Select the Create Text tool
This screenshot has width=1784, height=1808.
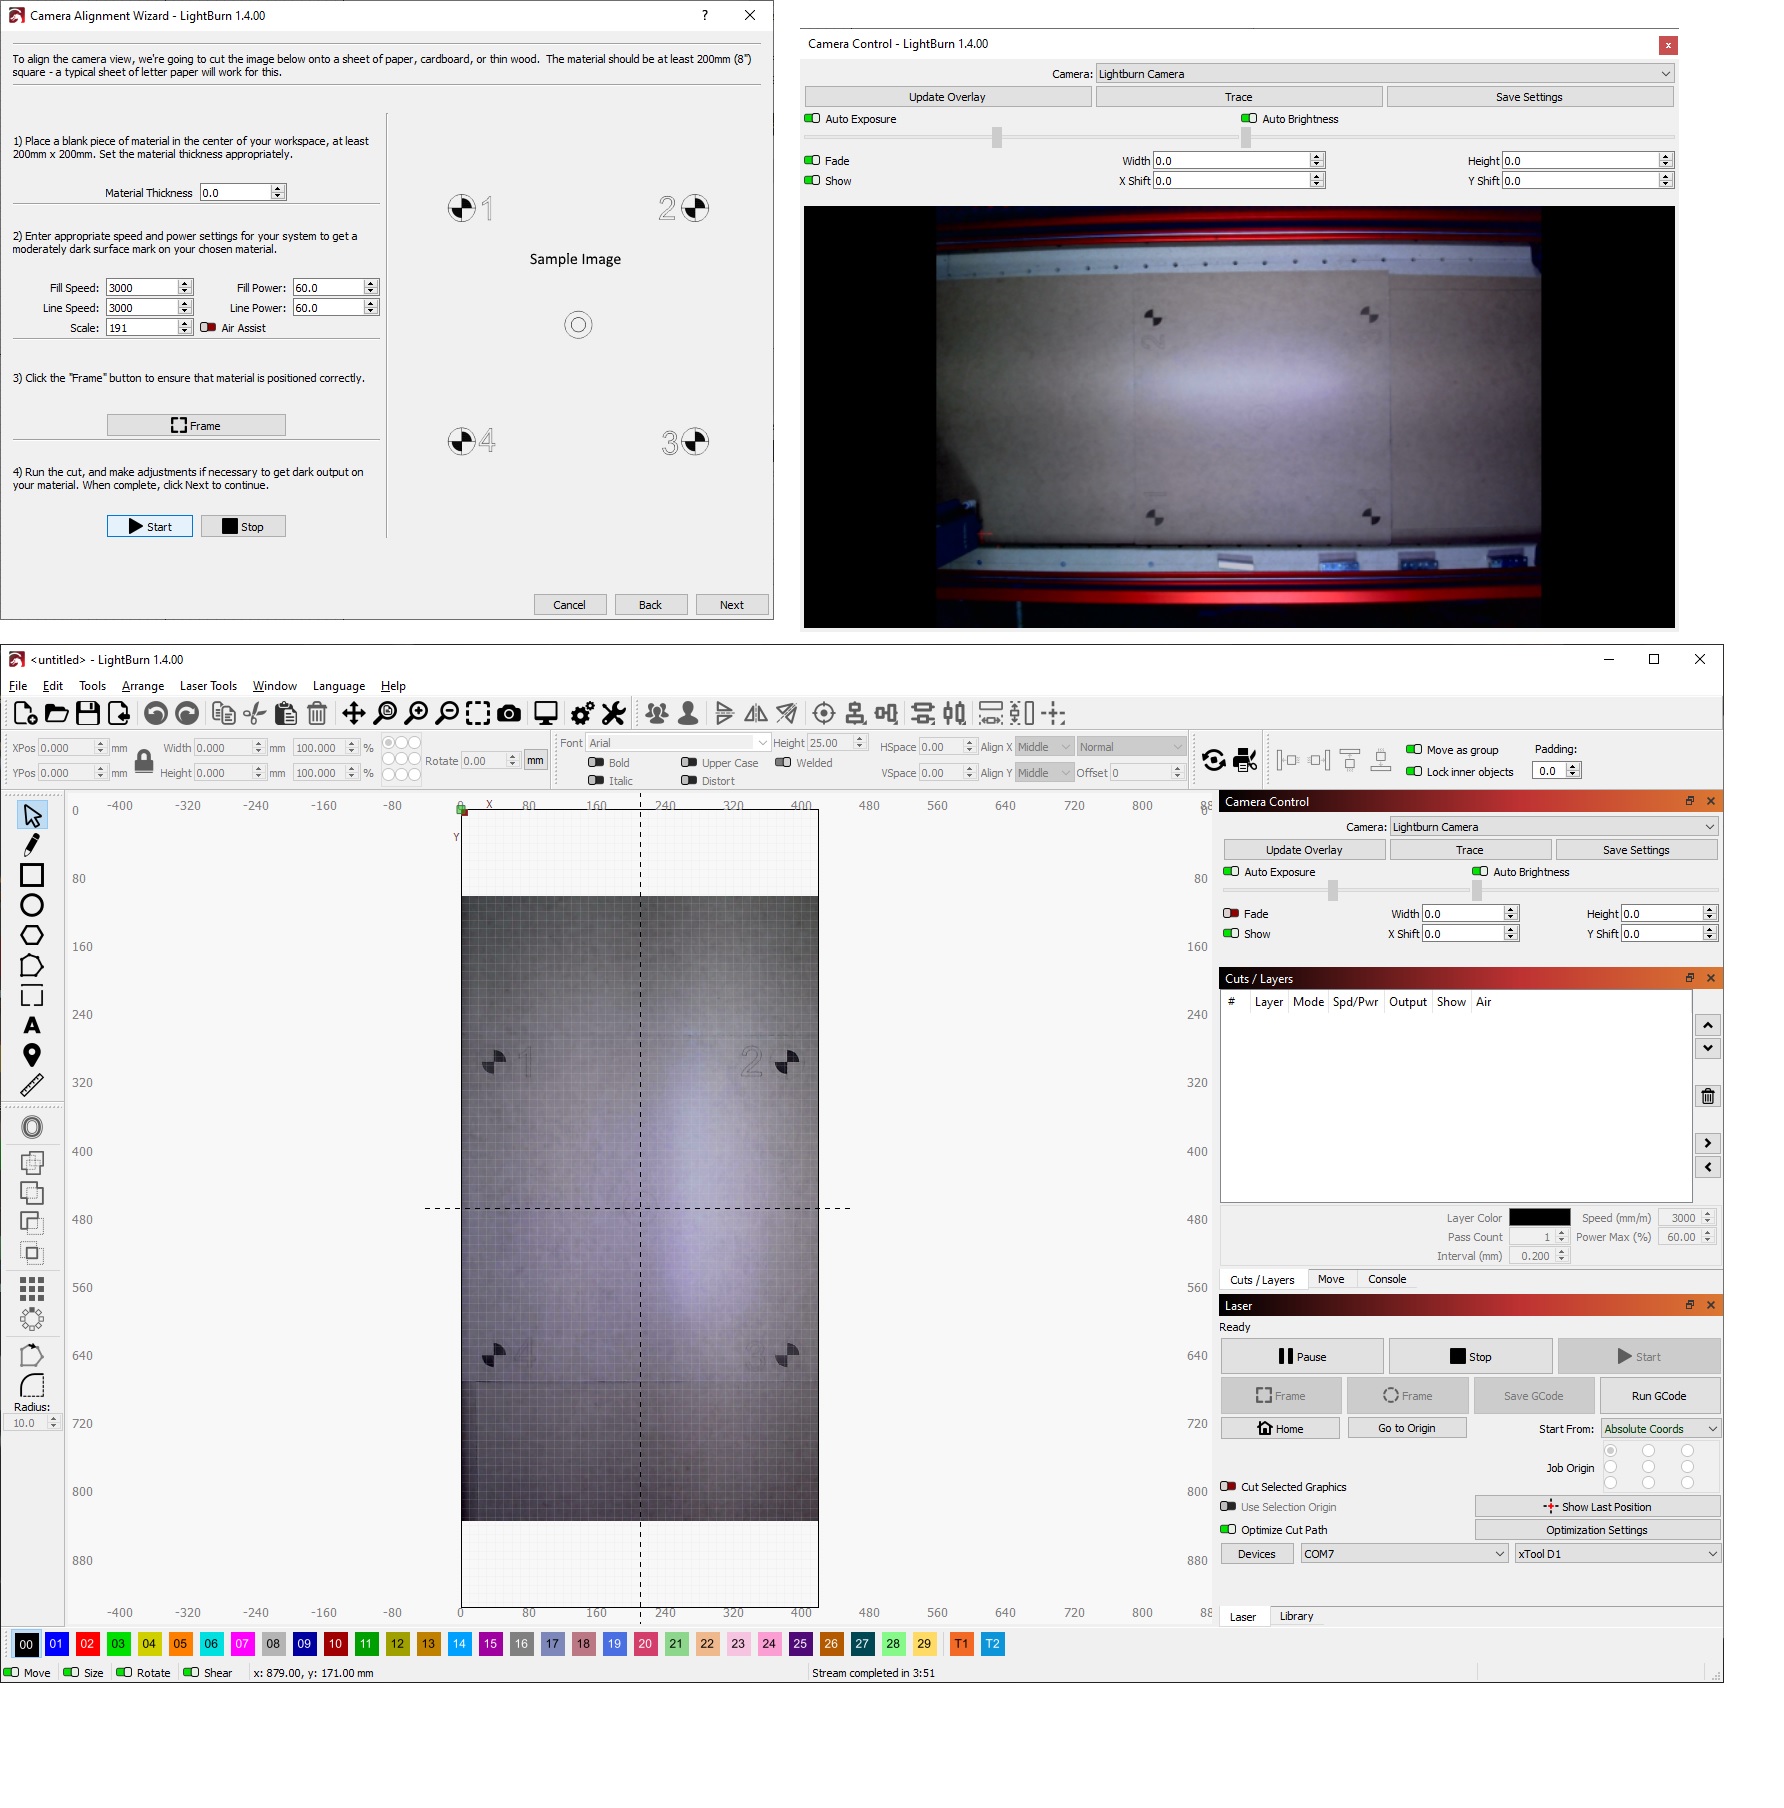tap(32, 1025)
